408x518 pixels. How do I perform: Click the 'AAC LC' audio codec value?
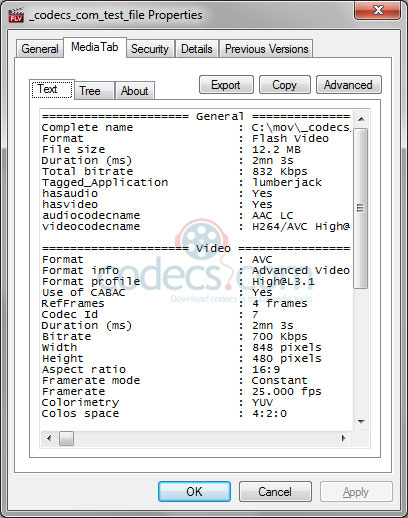[x=273, y=215]
